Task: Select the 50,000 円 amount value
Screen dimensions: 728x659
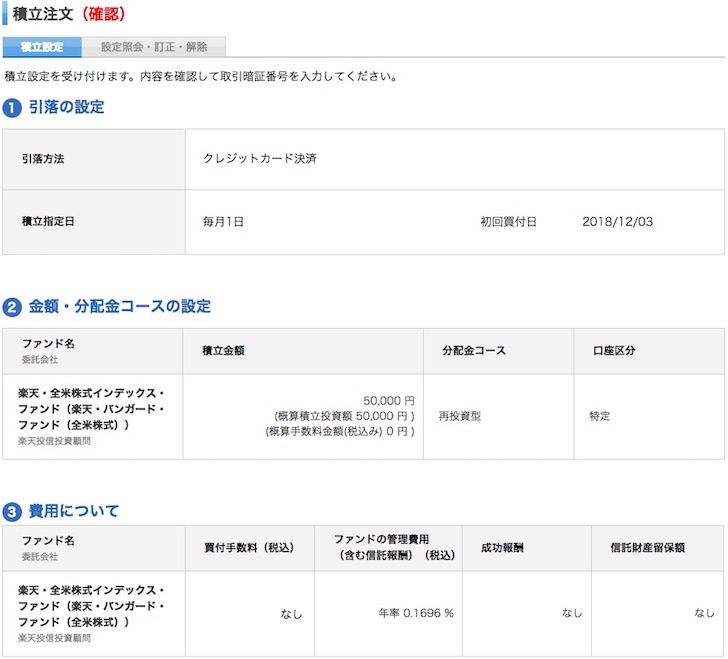Action: (x=389, y=401)
